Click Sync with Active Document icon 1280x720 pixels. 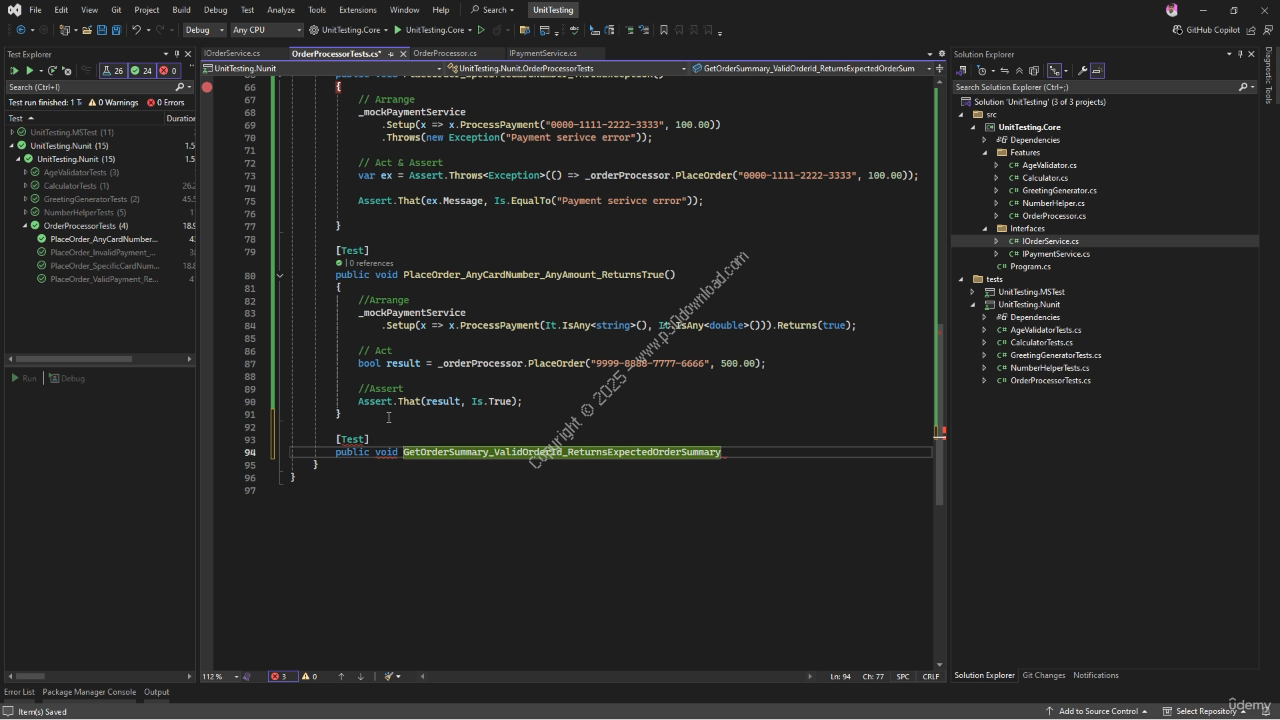[1004, 71]
